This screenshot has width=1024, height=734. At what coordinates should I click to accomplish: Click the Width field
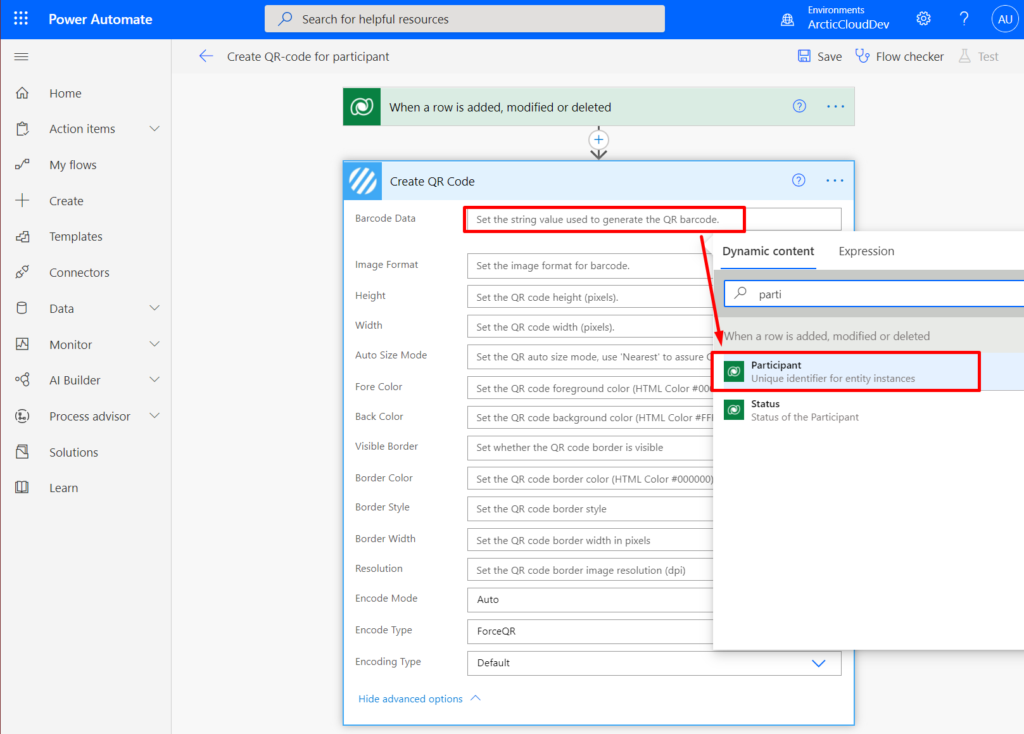click(x=590, y=327)
